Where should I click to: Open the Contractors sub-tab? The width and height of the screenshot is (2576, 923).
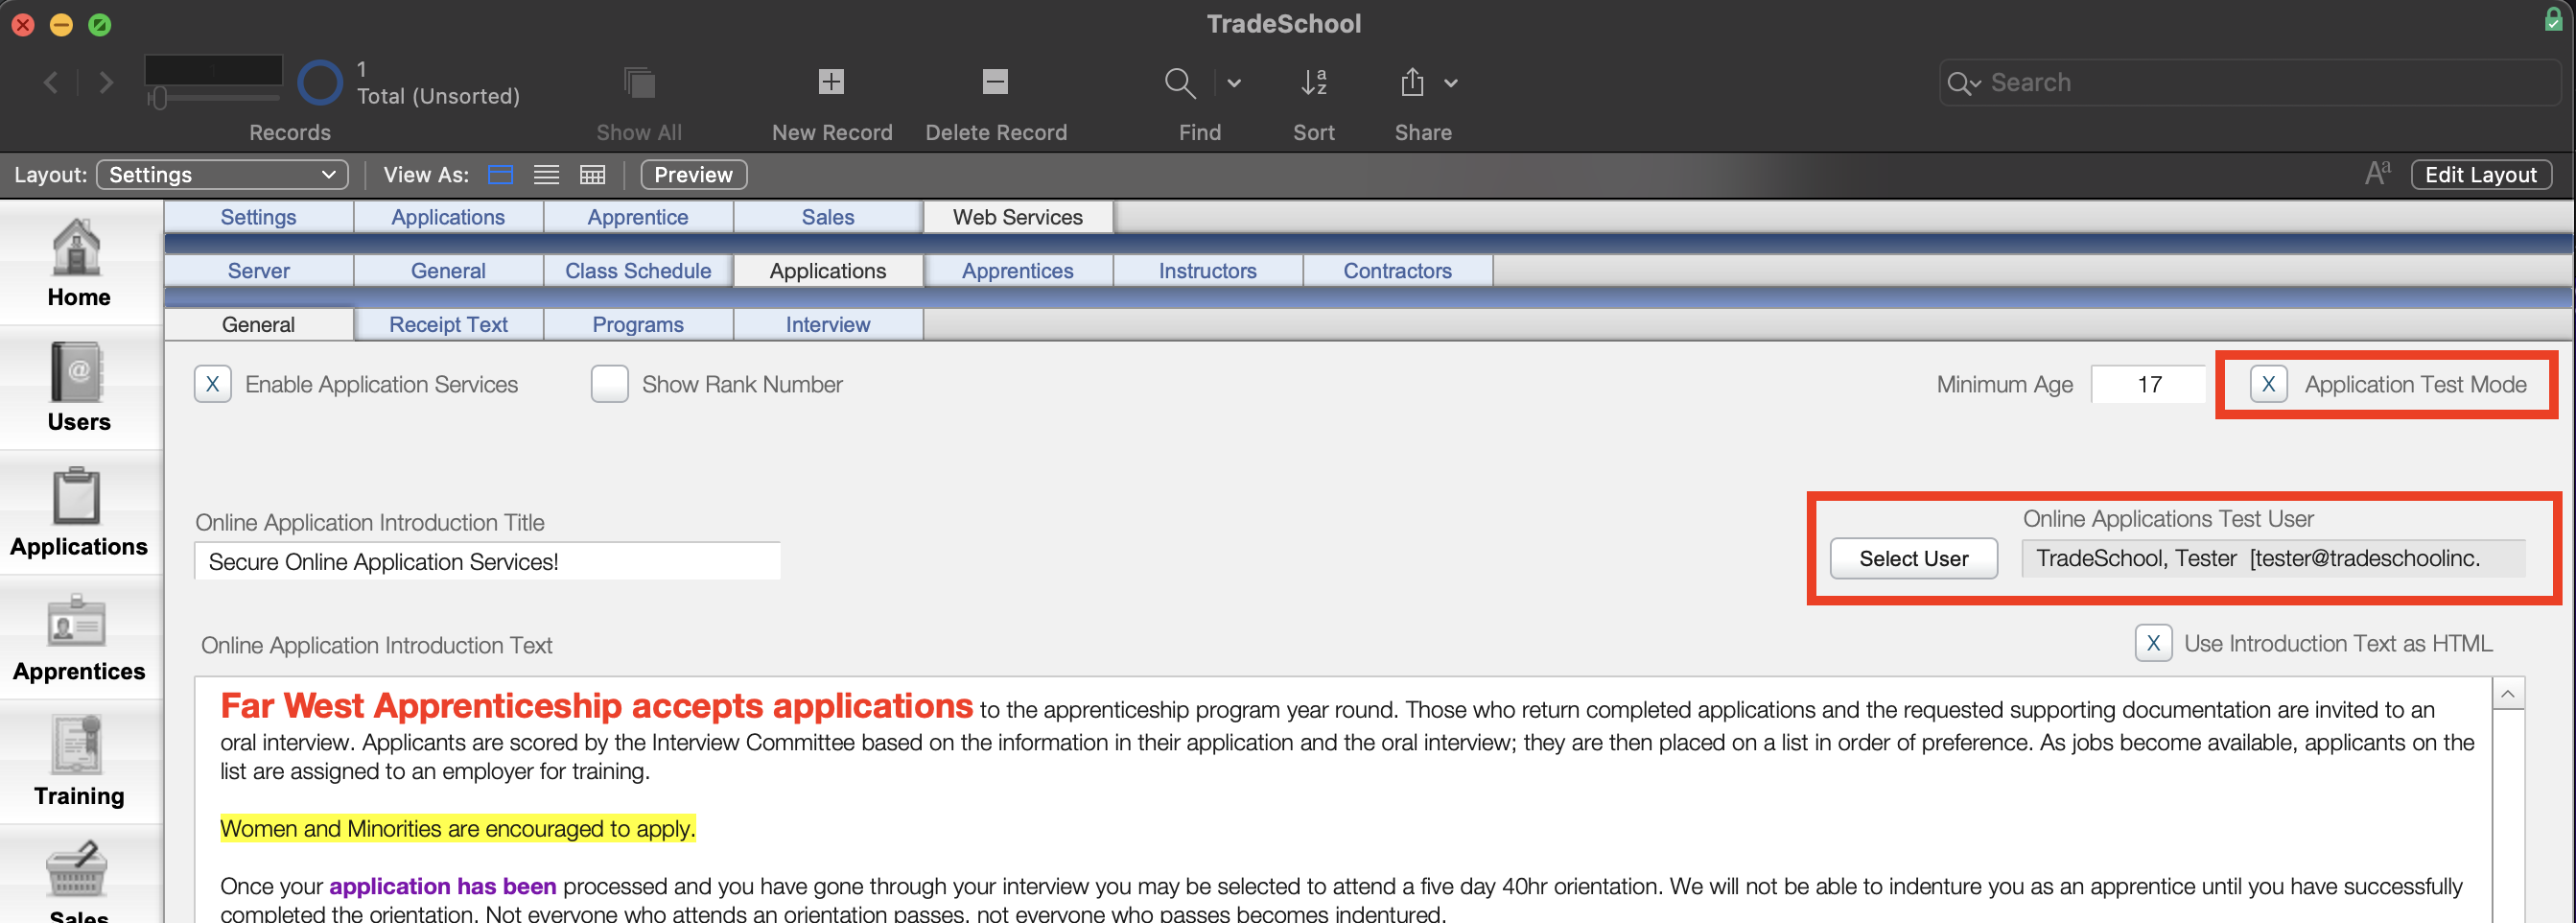point(1398,271)
